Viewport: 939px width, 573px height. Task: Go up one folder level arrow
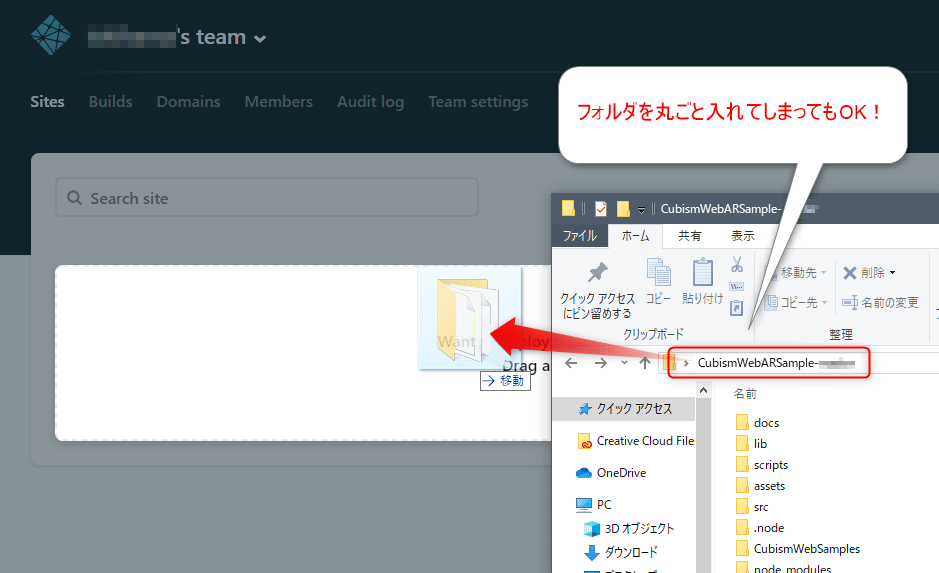[644, 363]
